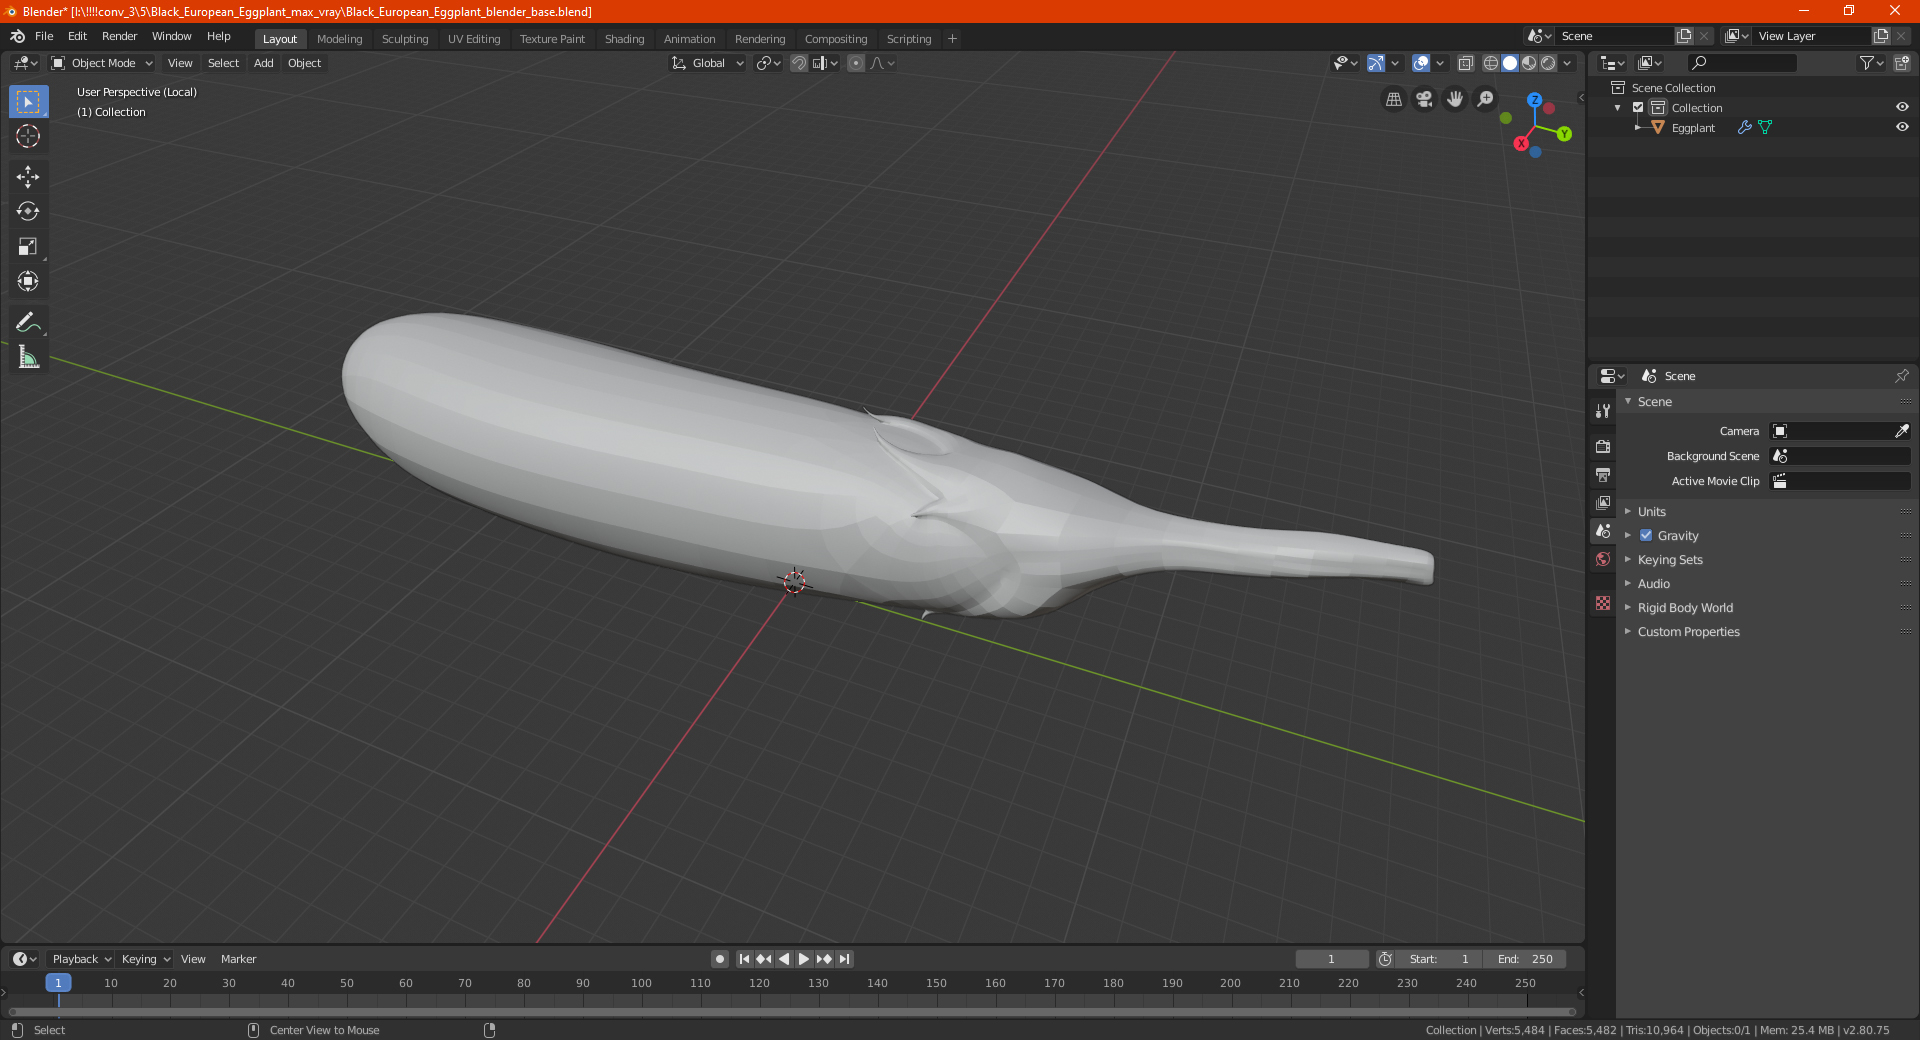The image size is (1920, 1040).
Task: Click the current frame number field
Action: coord(1331,959)
